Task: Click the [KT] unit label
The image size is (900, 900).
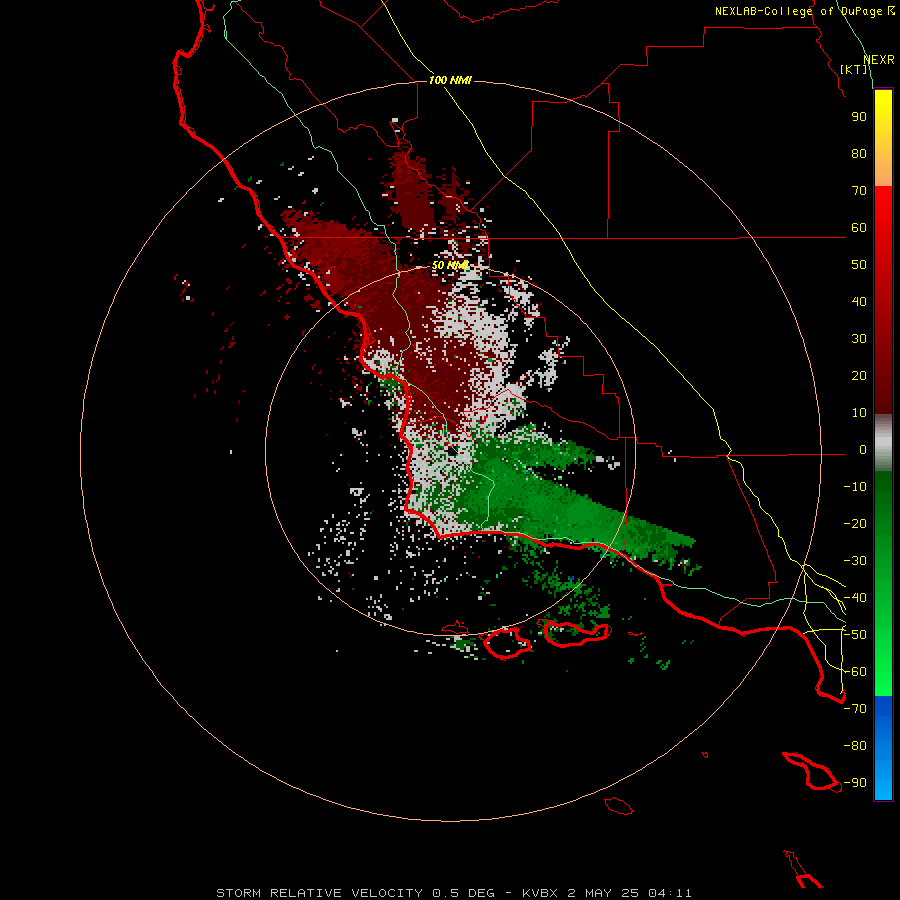Action: 854,69
